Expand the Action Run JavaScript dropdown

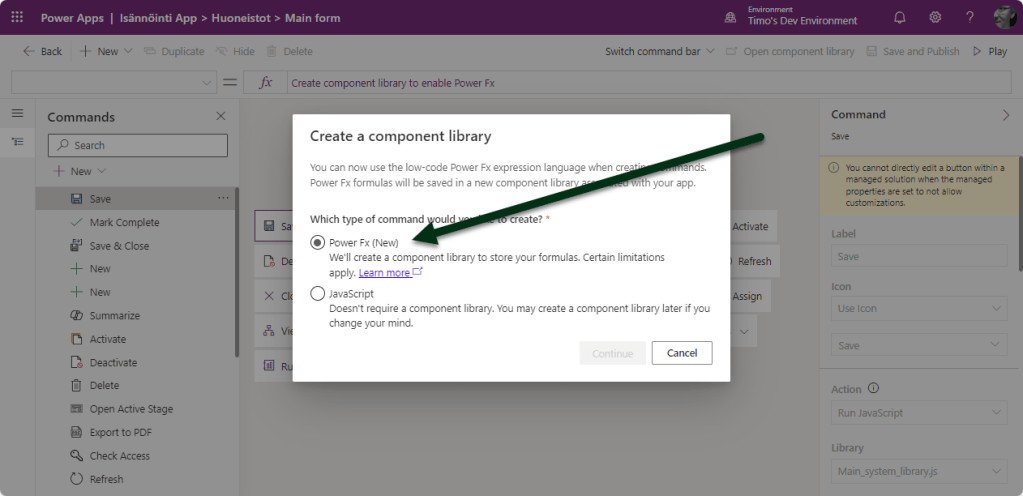coord(919,413)
